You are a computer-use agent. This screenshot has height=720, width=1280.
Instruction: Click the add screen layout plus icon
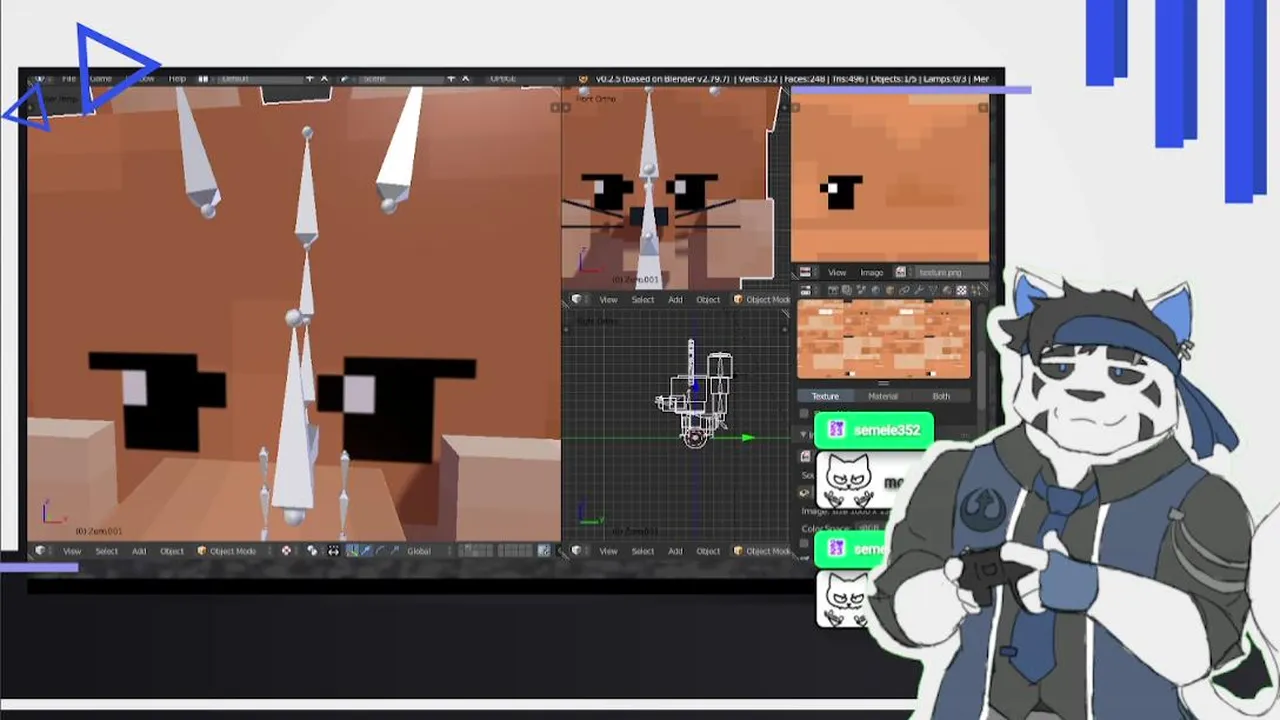[310, 78]
